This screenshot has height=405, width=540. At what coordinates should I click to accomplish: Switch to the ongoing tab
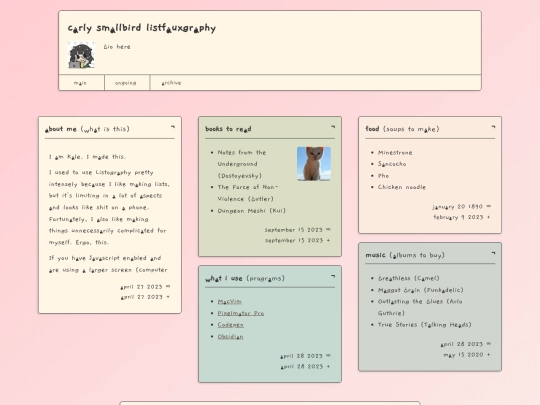(x=127, y=83)
